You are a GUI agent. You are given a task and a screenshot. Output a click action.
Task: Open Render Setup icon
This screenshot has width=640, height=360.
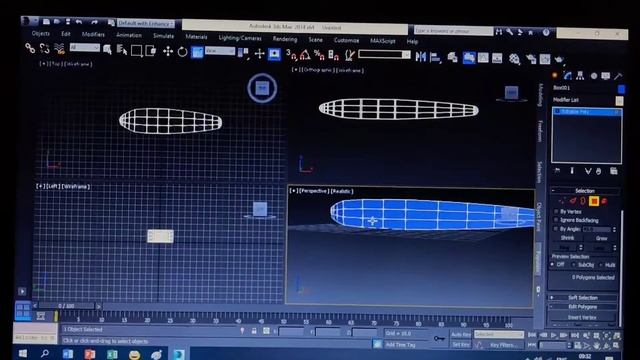[531, 59]
